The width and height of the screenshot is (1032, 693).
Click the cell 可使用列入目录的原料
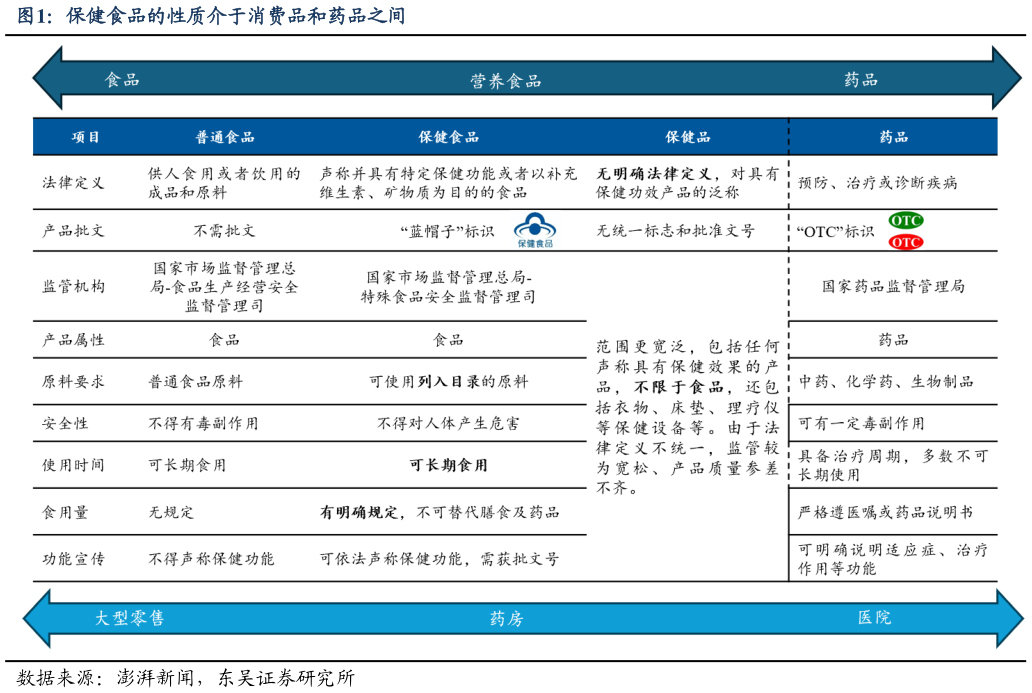[x=448, y=381]
